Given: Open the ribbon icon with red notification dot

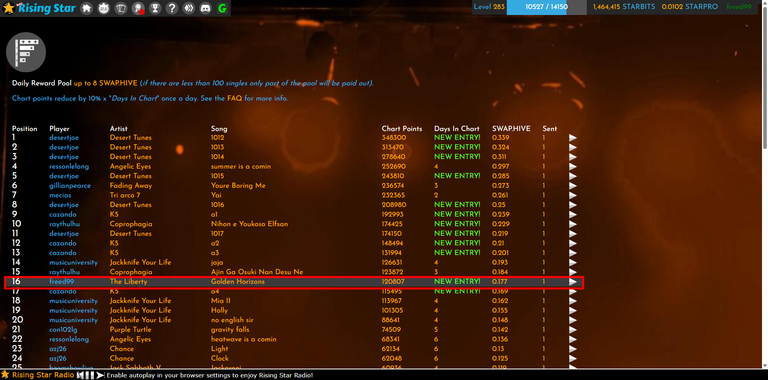Looking at the screenshot, I should pyautogui.click(x=138, y=8).
